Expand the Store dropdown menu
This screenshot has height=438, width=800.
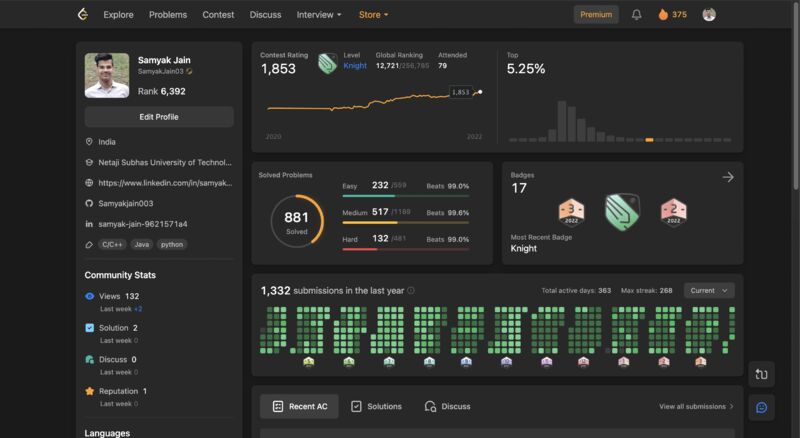(x=373, y=15)
